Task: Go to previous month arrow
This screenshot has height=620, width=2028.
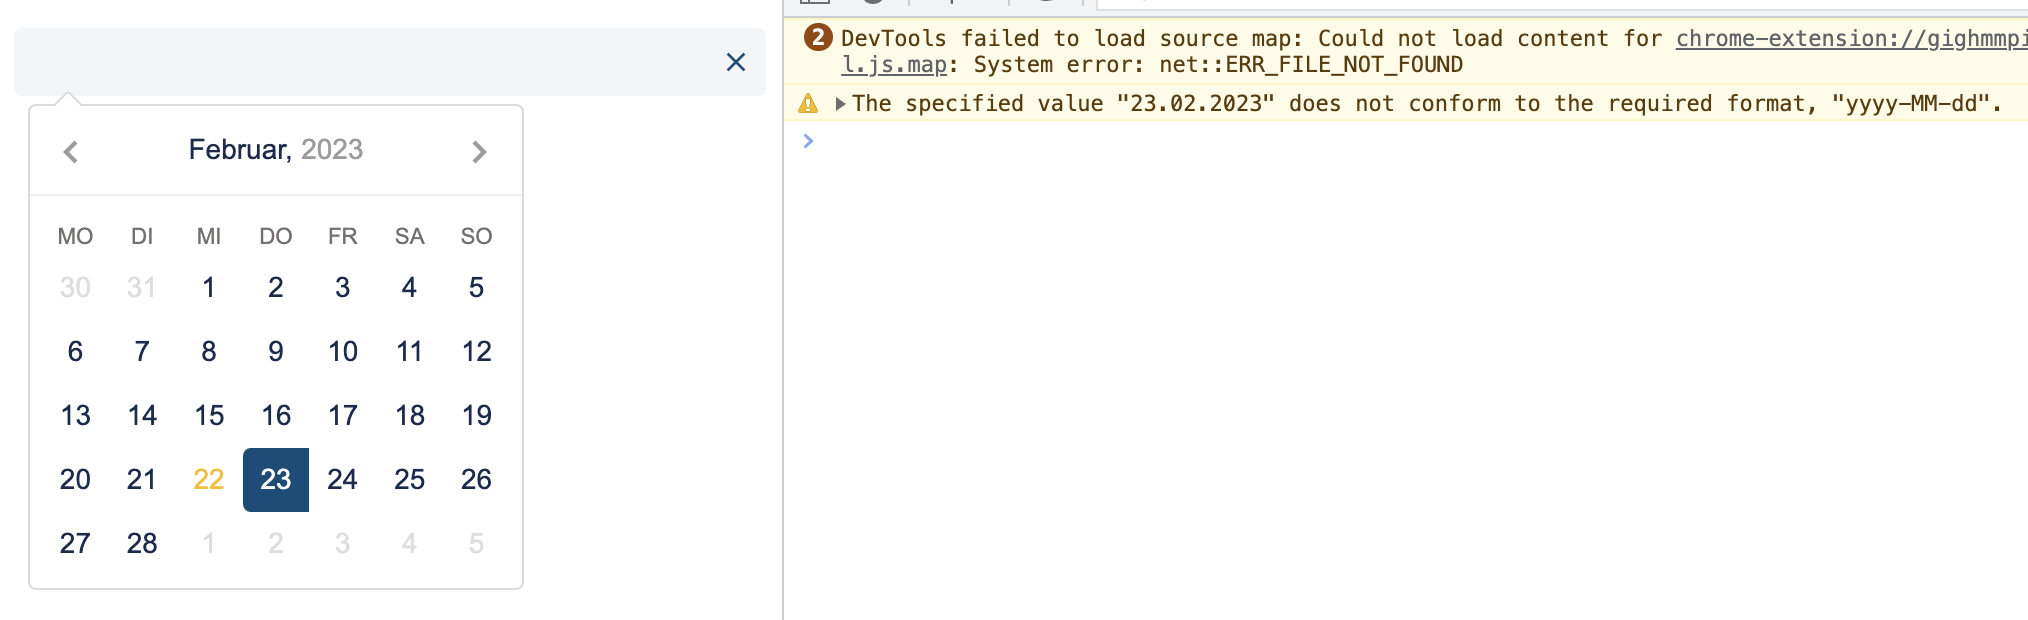Action: [71, 152]
